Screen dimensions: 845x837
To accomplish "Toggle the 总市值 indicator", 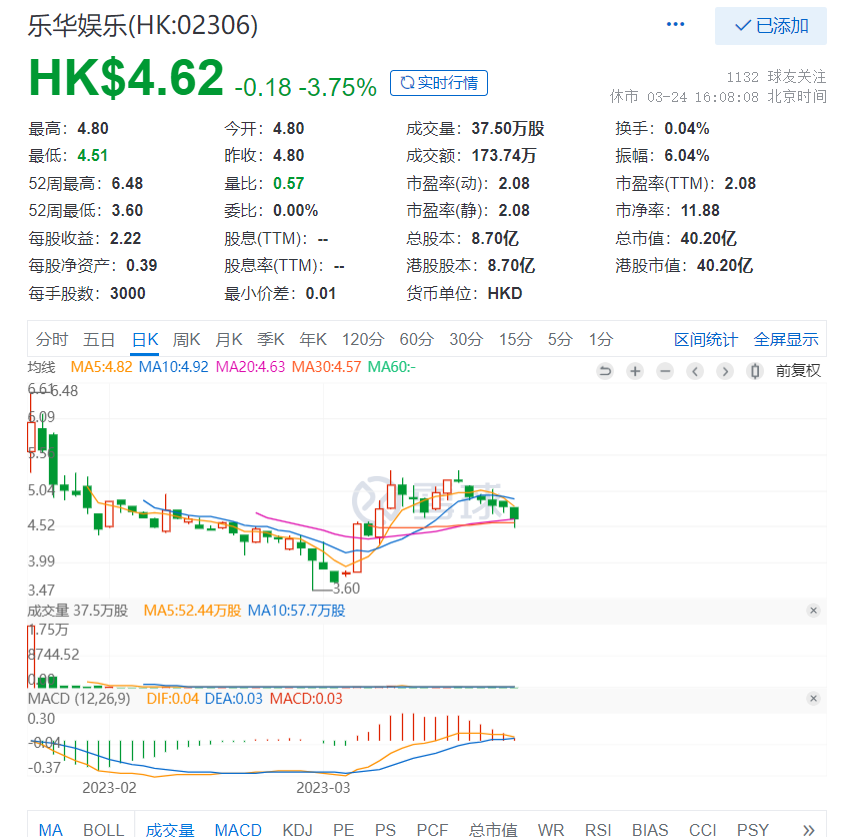I will coord(493,829).
